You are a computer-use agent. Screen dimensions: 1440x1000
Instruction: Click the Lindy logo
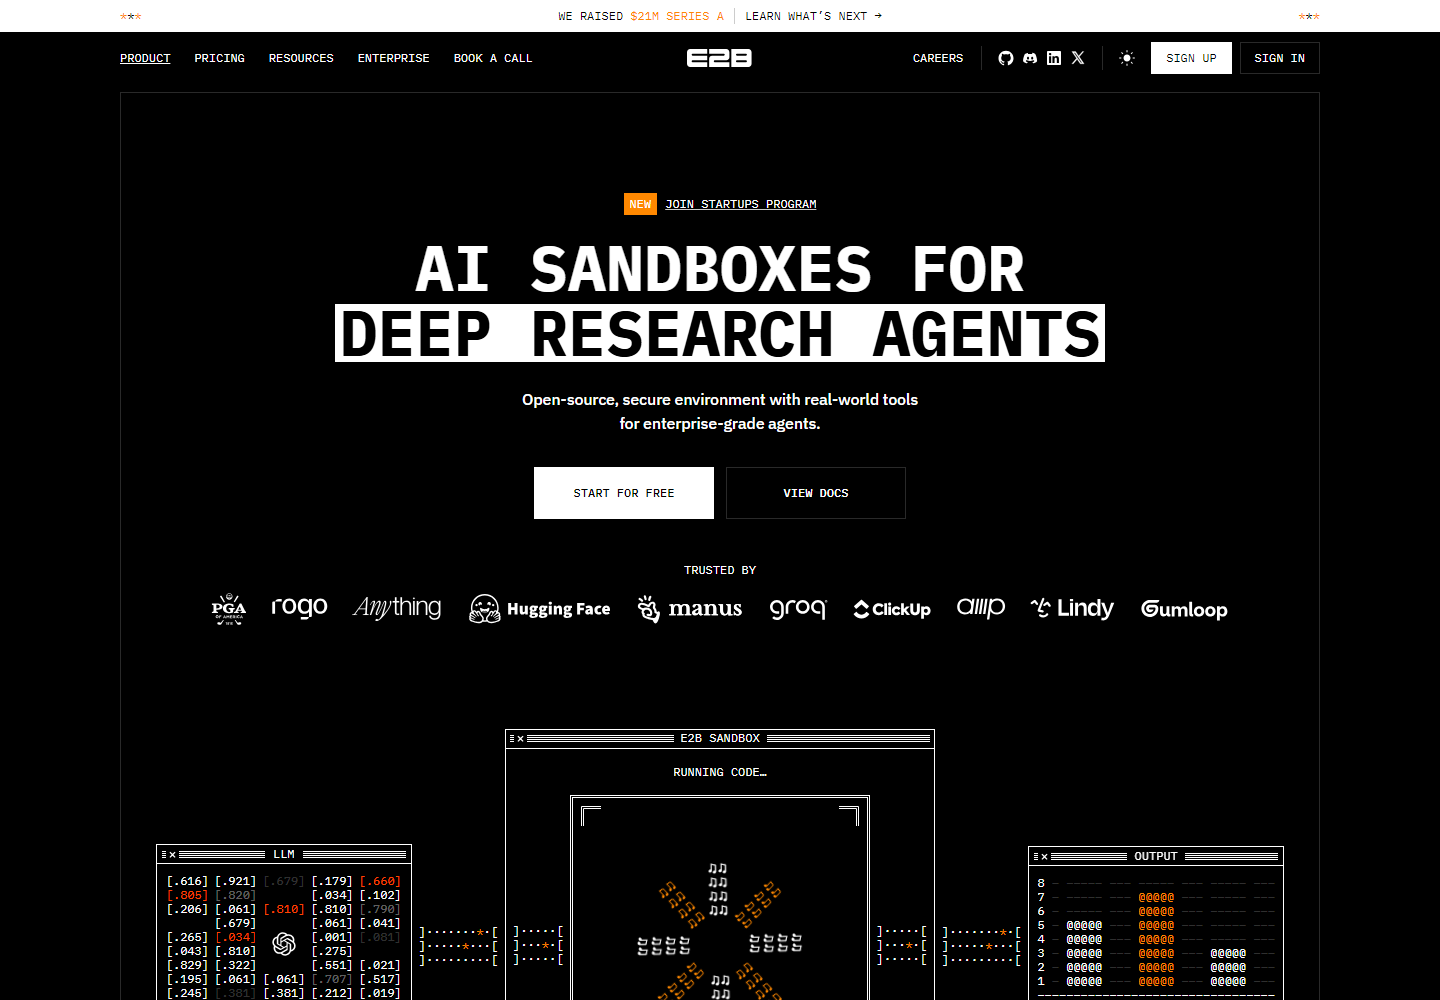coord(1072,608)
